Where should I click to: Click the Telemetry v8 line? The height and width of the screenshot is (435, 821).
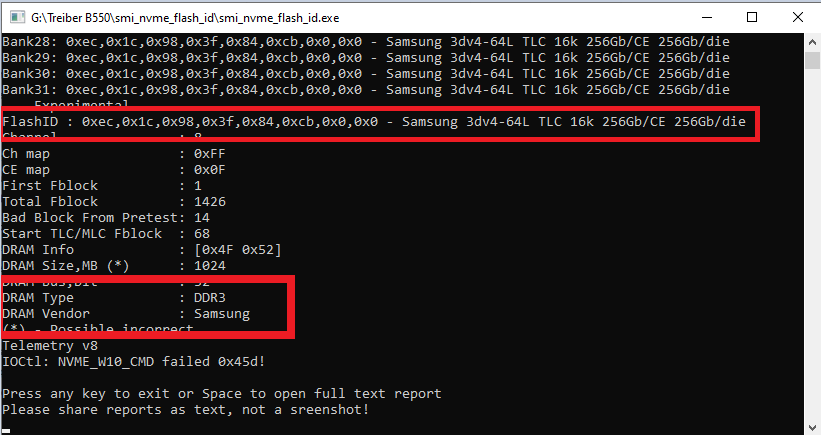[50, 346]
